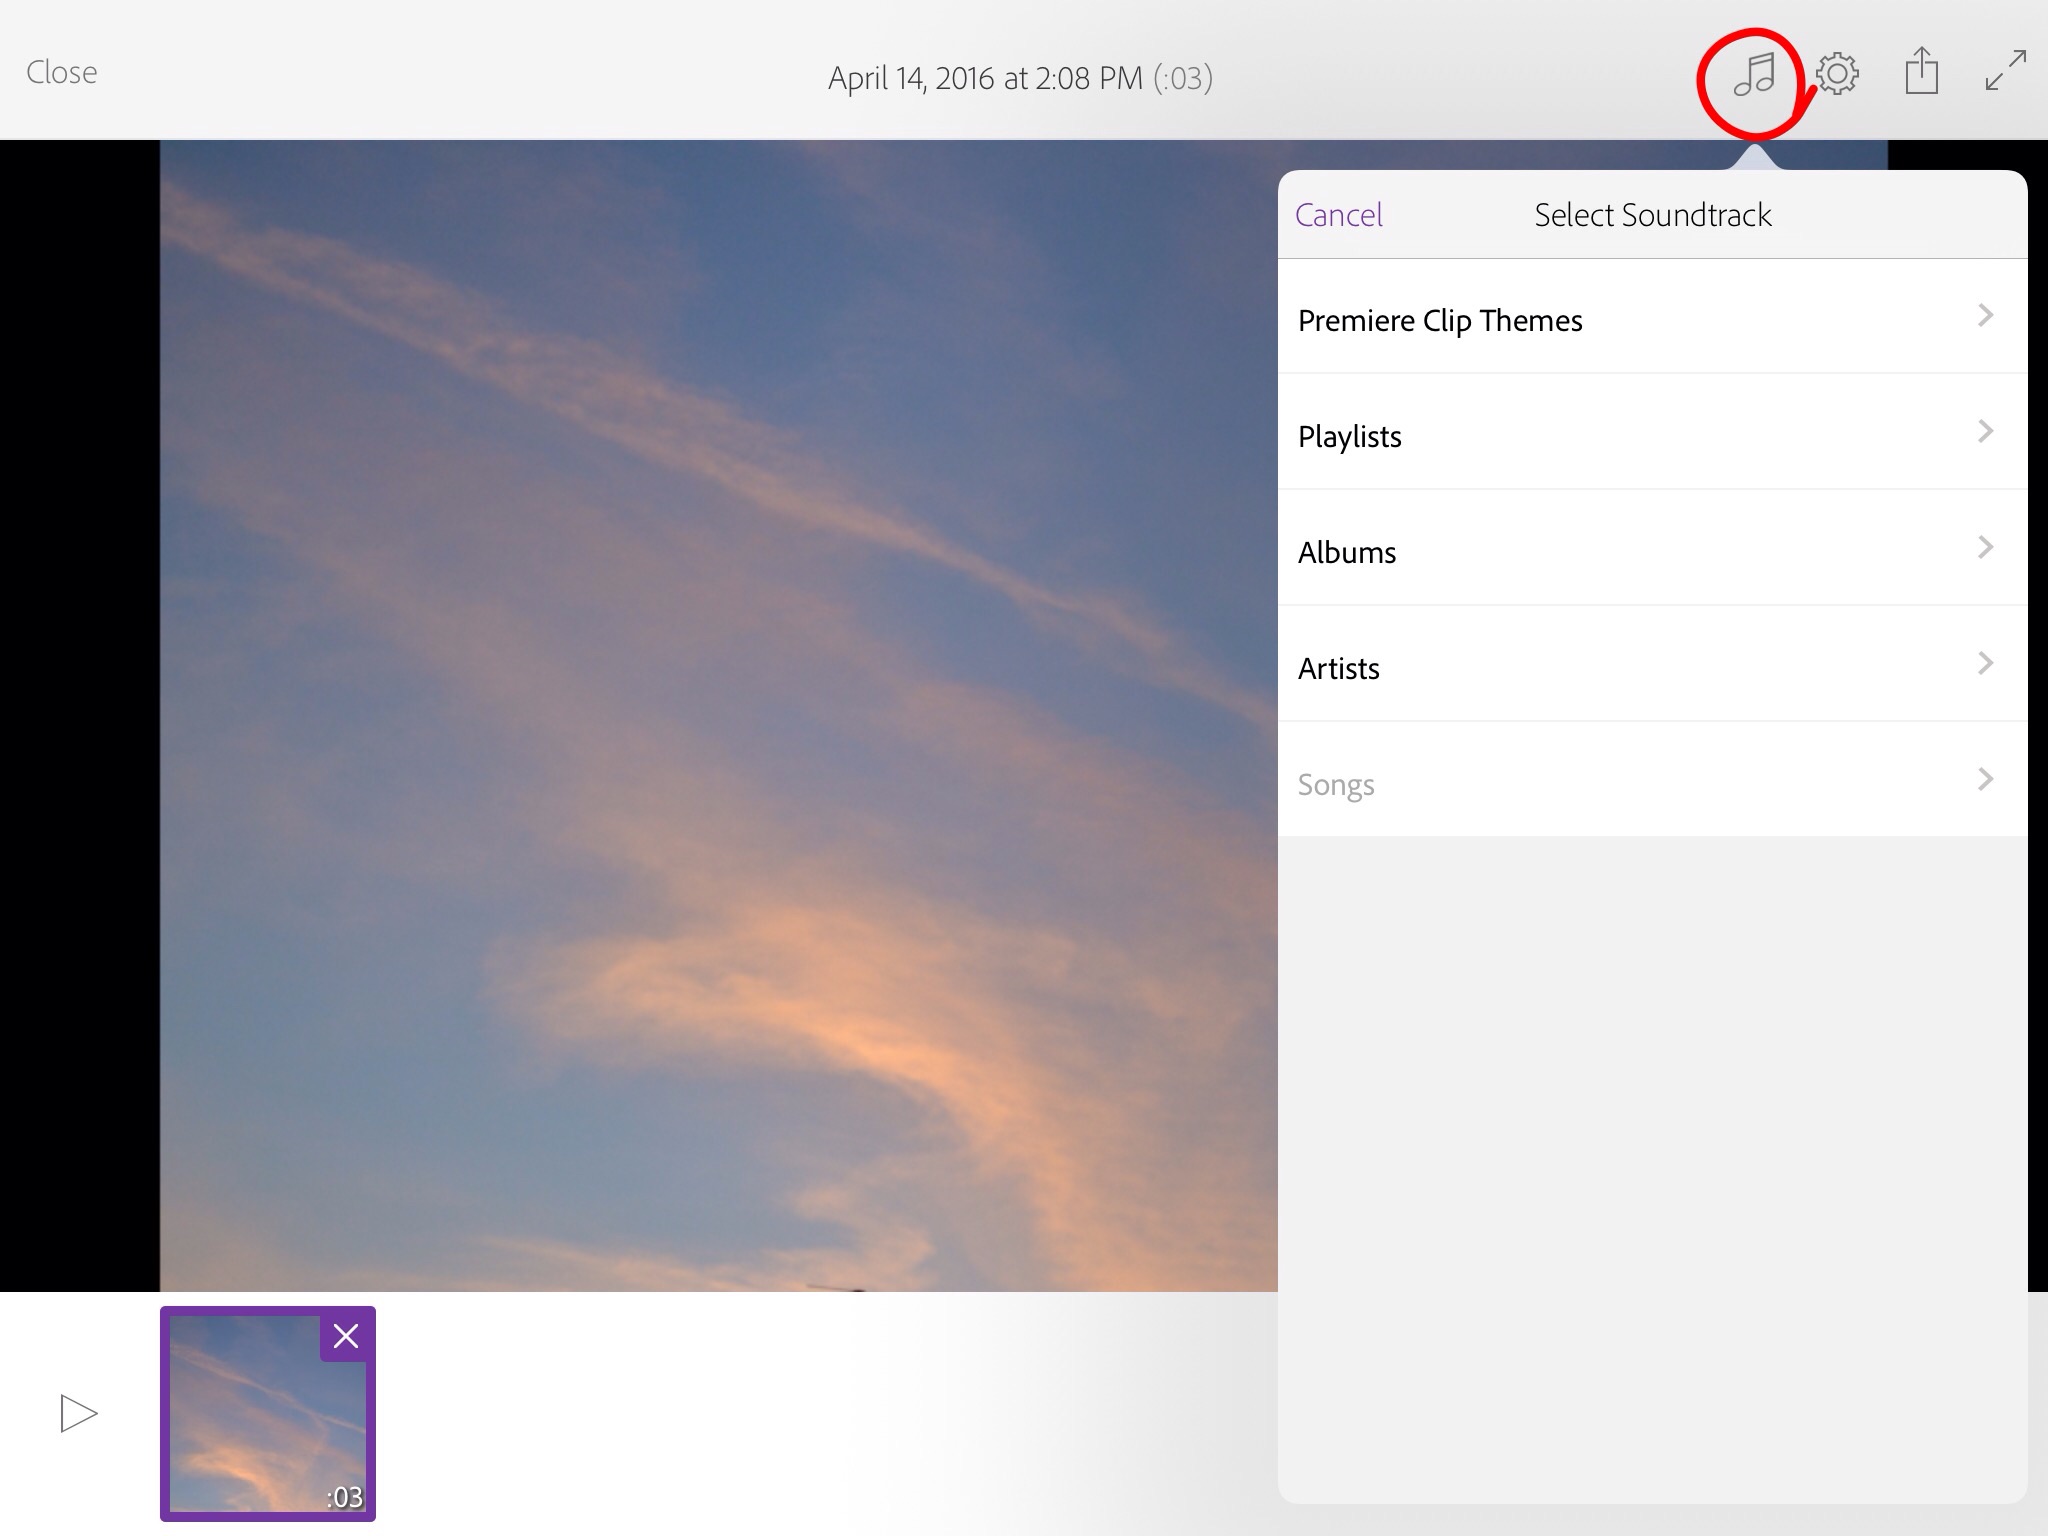
Task: Open settings with the gear icon
Action: [1837, 74]
